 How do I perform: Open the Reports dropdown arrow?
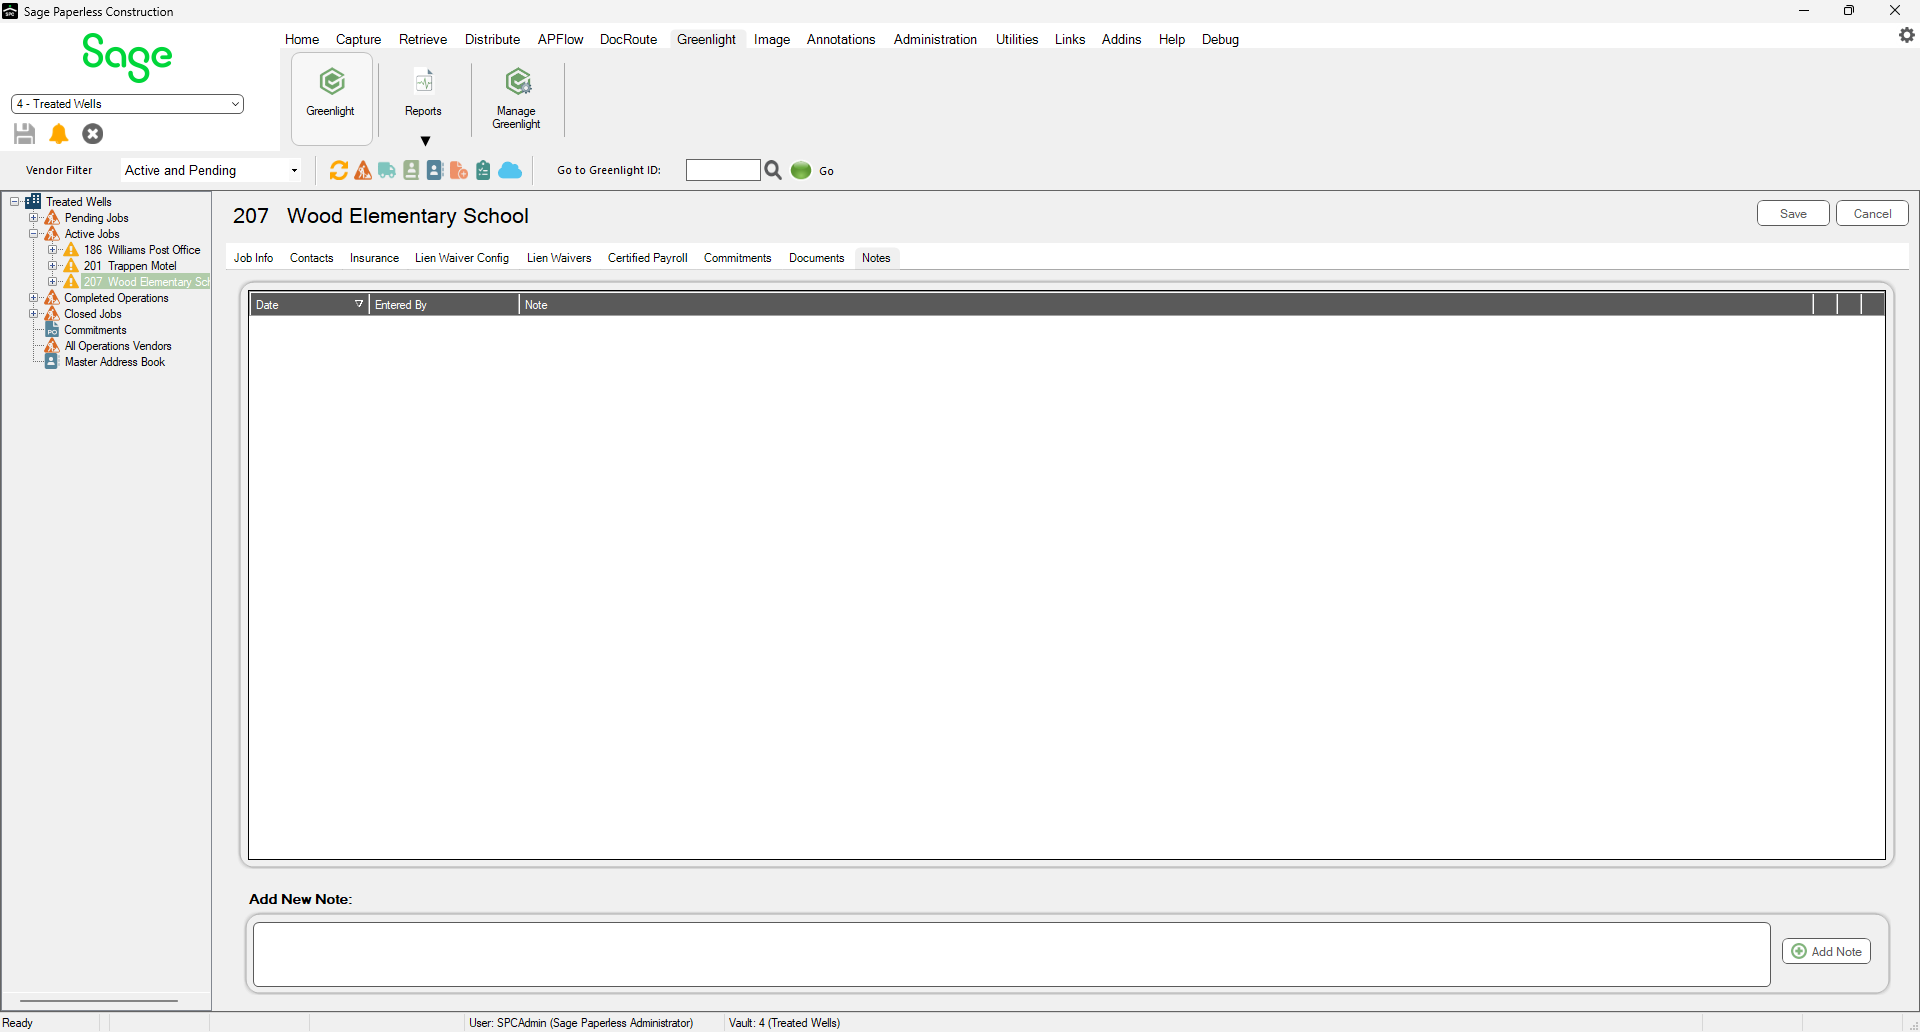coord(425,141)
